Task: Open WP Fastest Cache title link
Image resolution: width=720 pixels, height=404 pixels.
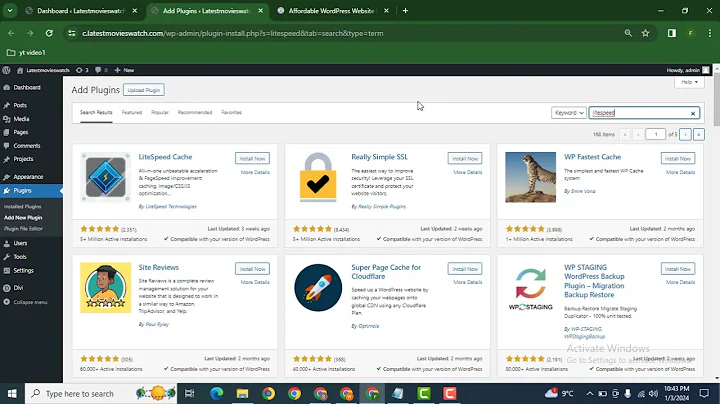Action: pos(592,157)
